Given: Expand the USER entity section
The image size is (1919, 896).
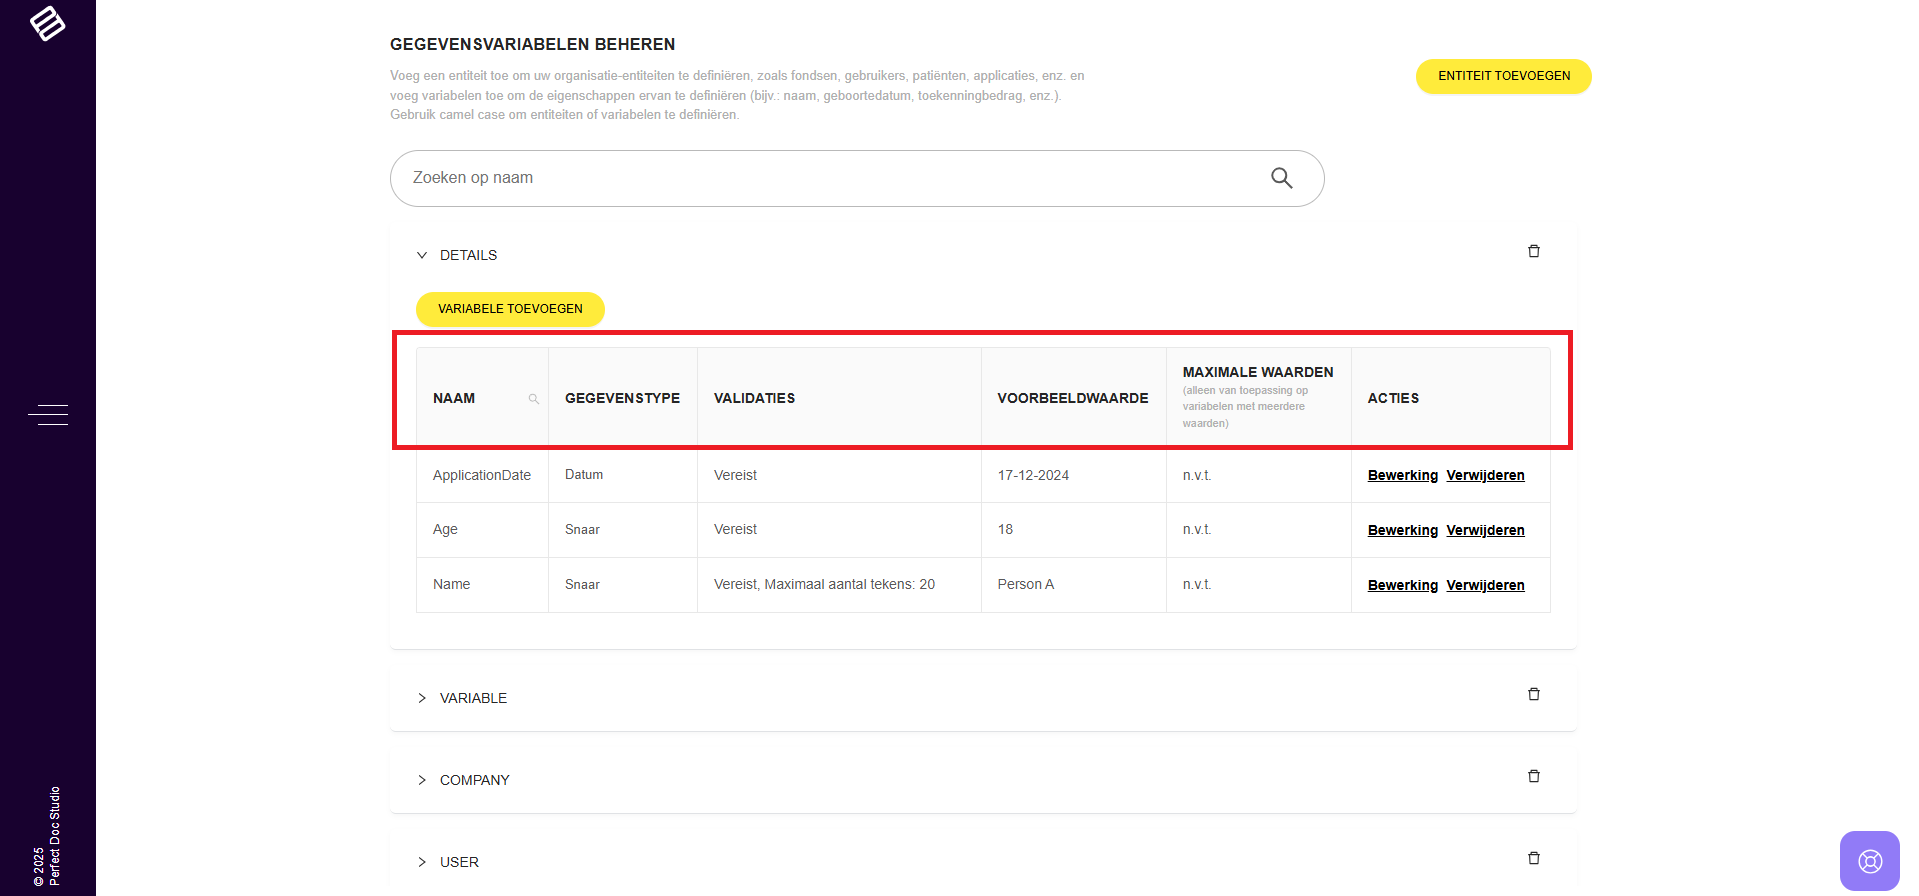Looking at the screenshot, I should (x=422, y=862).
